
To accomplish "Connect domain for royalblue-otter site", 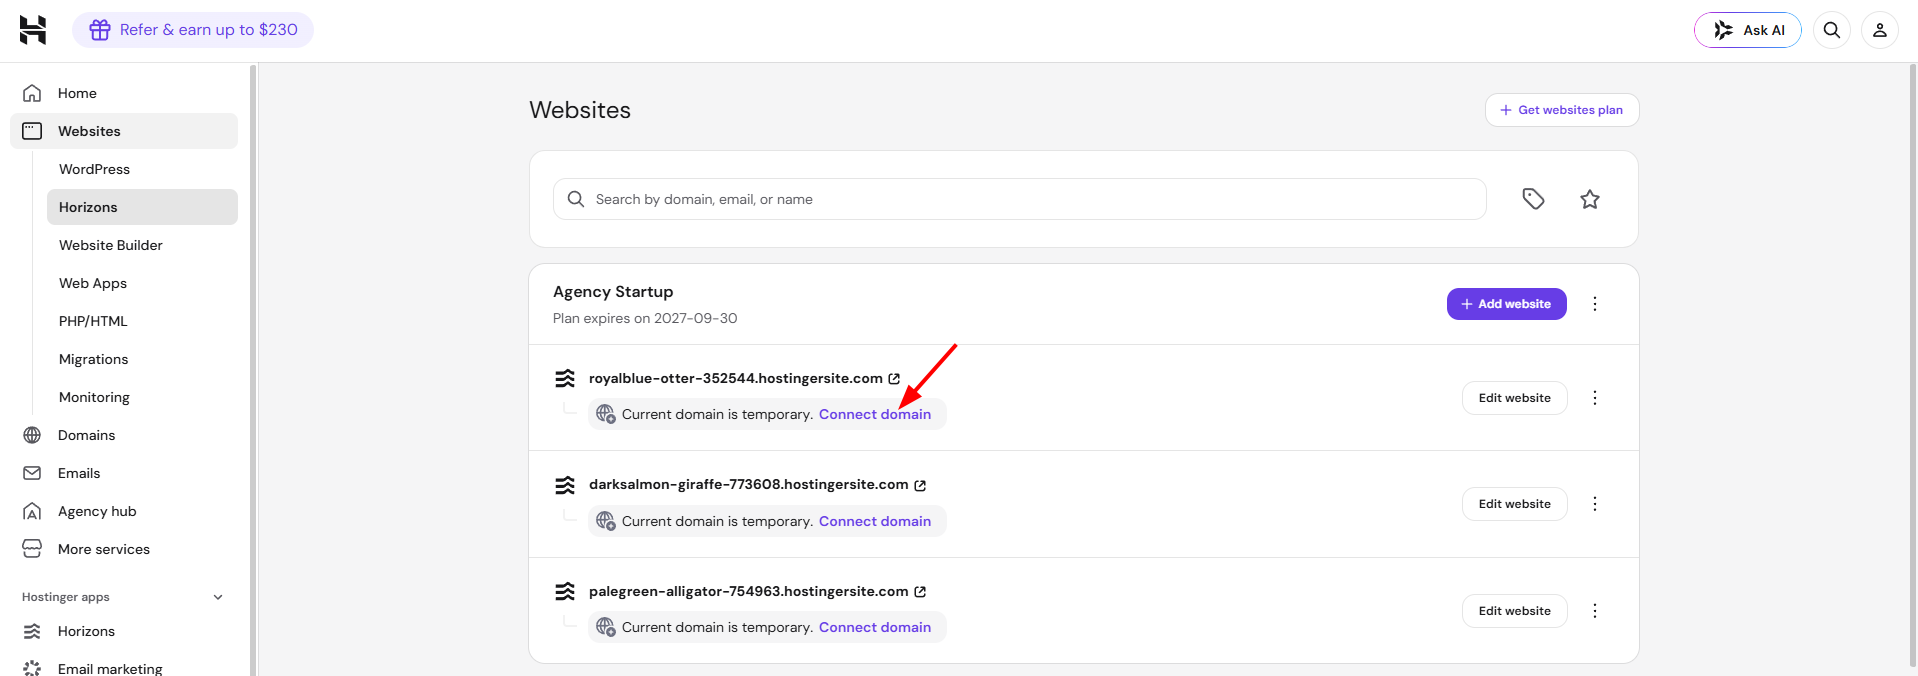I will tap(875, 414).
